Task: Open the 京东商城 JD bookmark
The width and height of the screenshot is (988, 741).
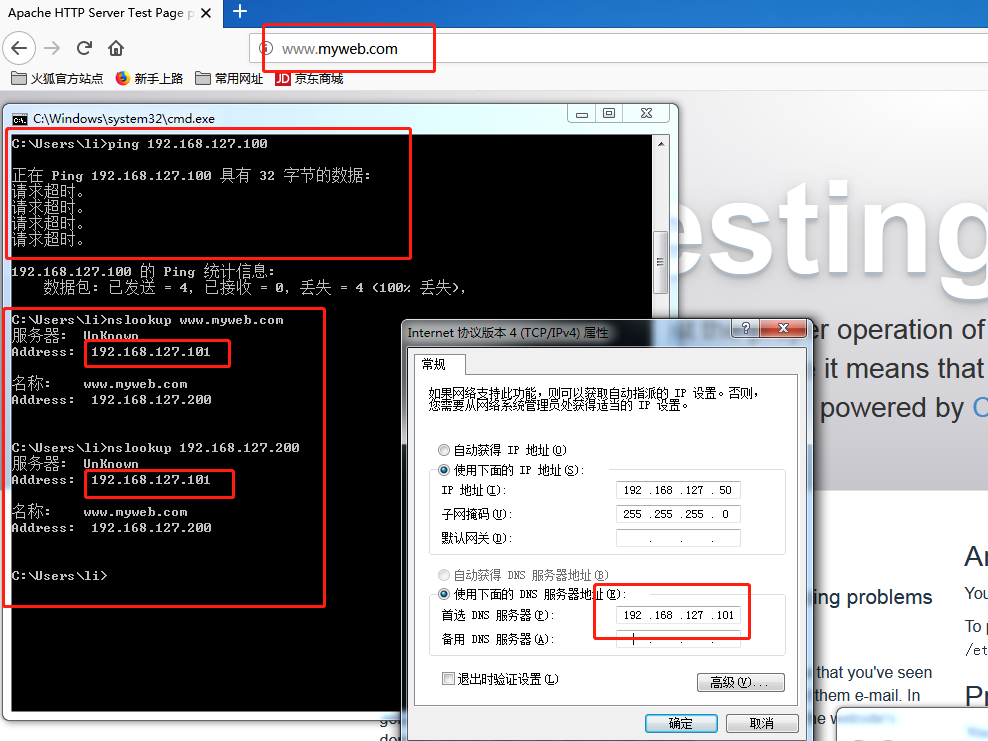Action: (x=309, y=79)
